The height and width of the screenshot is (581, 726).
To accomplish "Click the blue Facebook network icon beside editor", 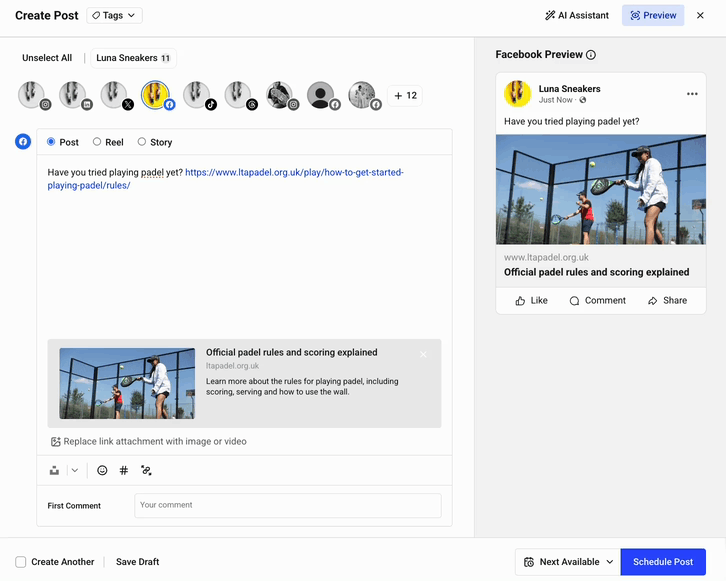I will tap(23, 142).
